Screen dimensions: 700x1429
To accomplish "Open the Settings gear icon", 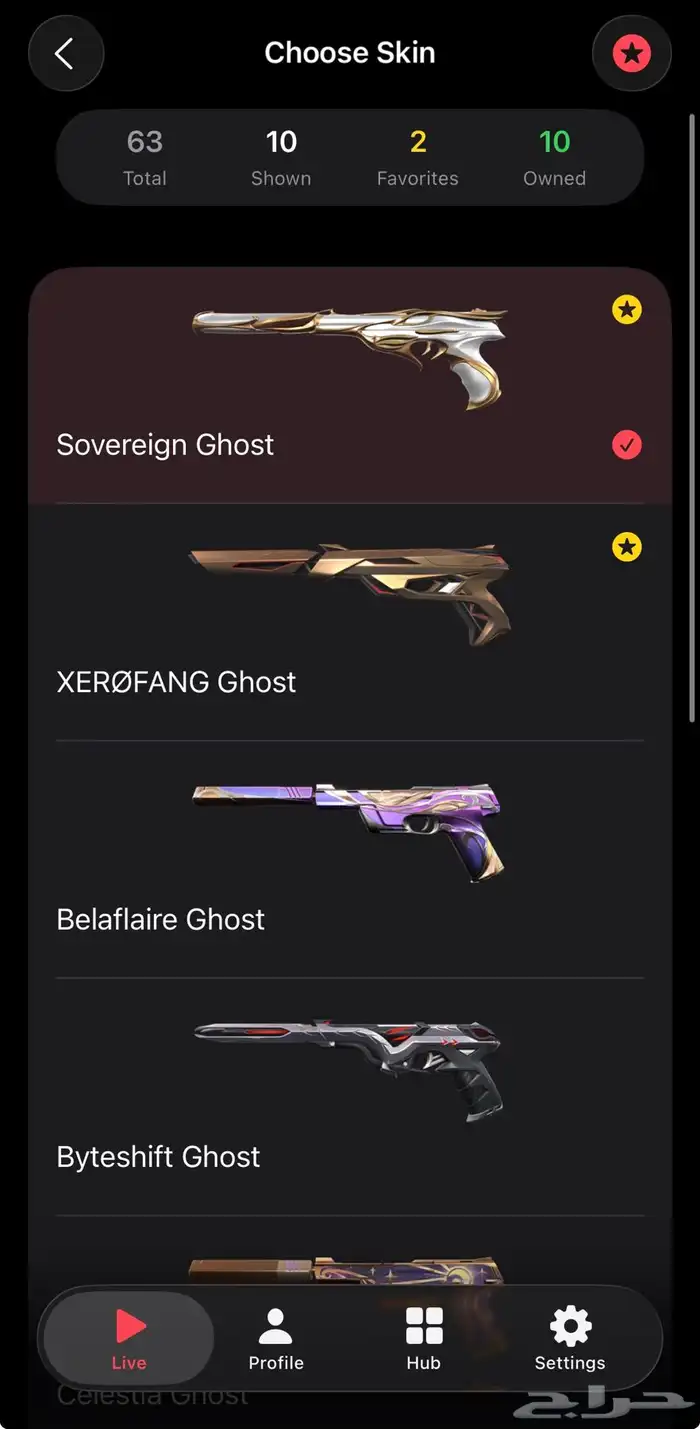I will pos(570,1326).
